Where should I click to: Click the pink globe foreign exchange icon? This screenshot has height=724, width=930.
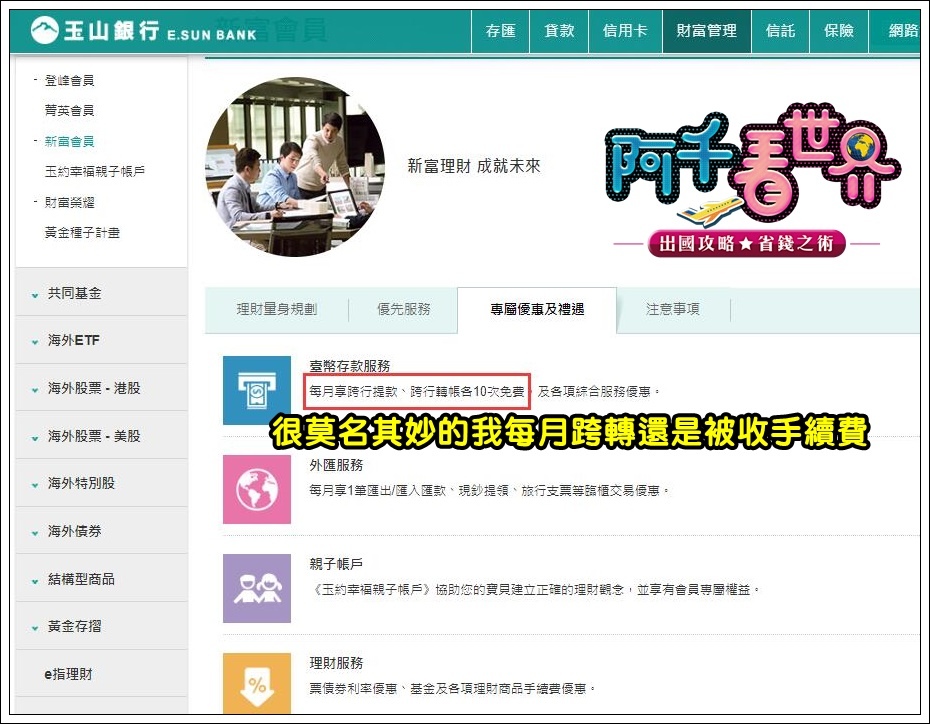coord(257,489)
